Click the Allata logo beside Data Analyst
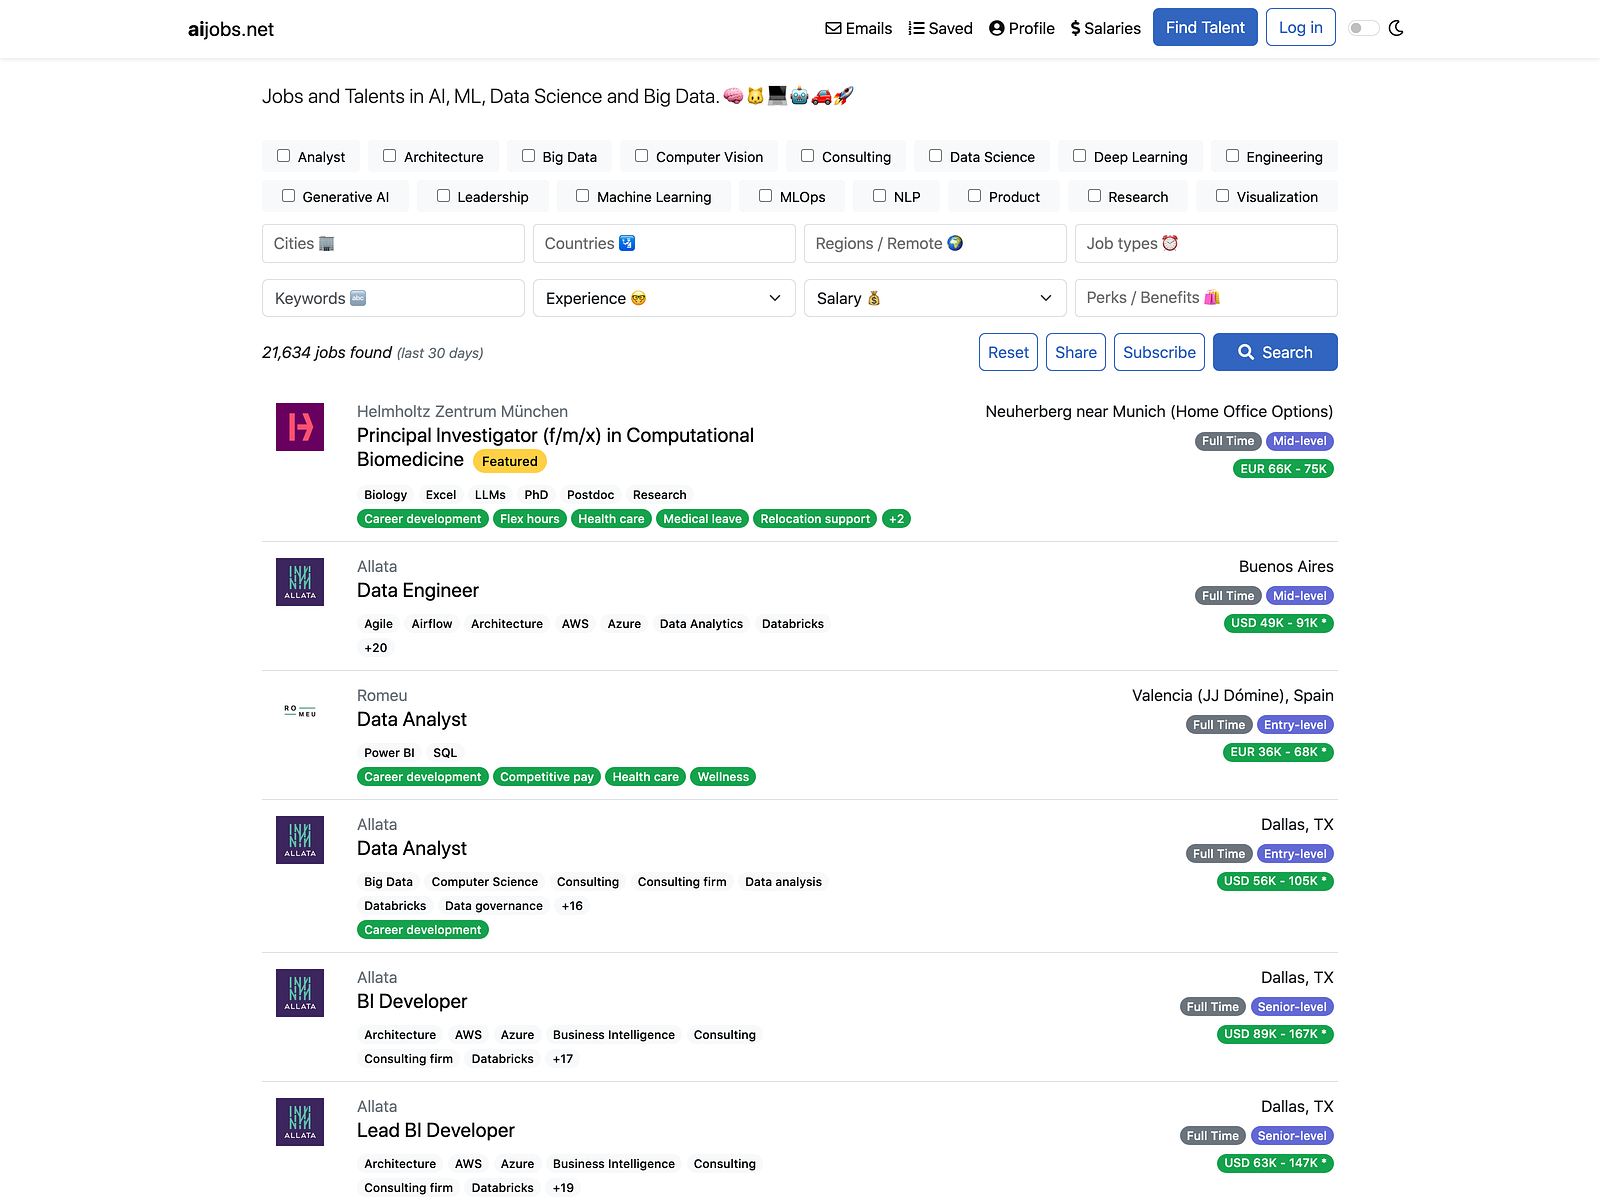This screenshot has height=1200, width=1600. click(x=300, y=840)
